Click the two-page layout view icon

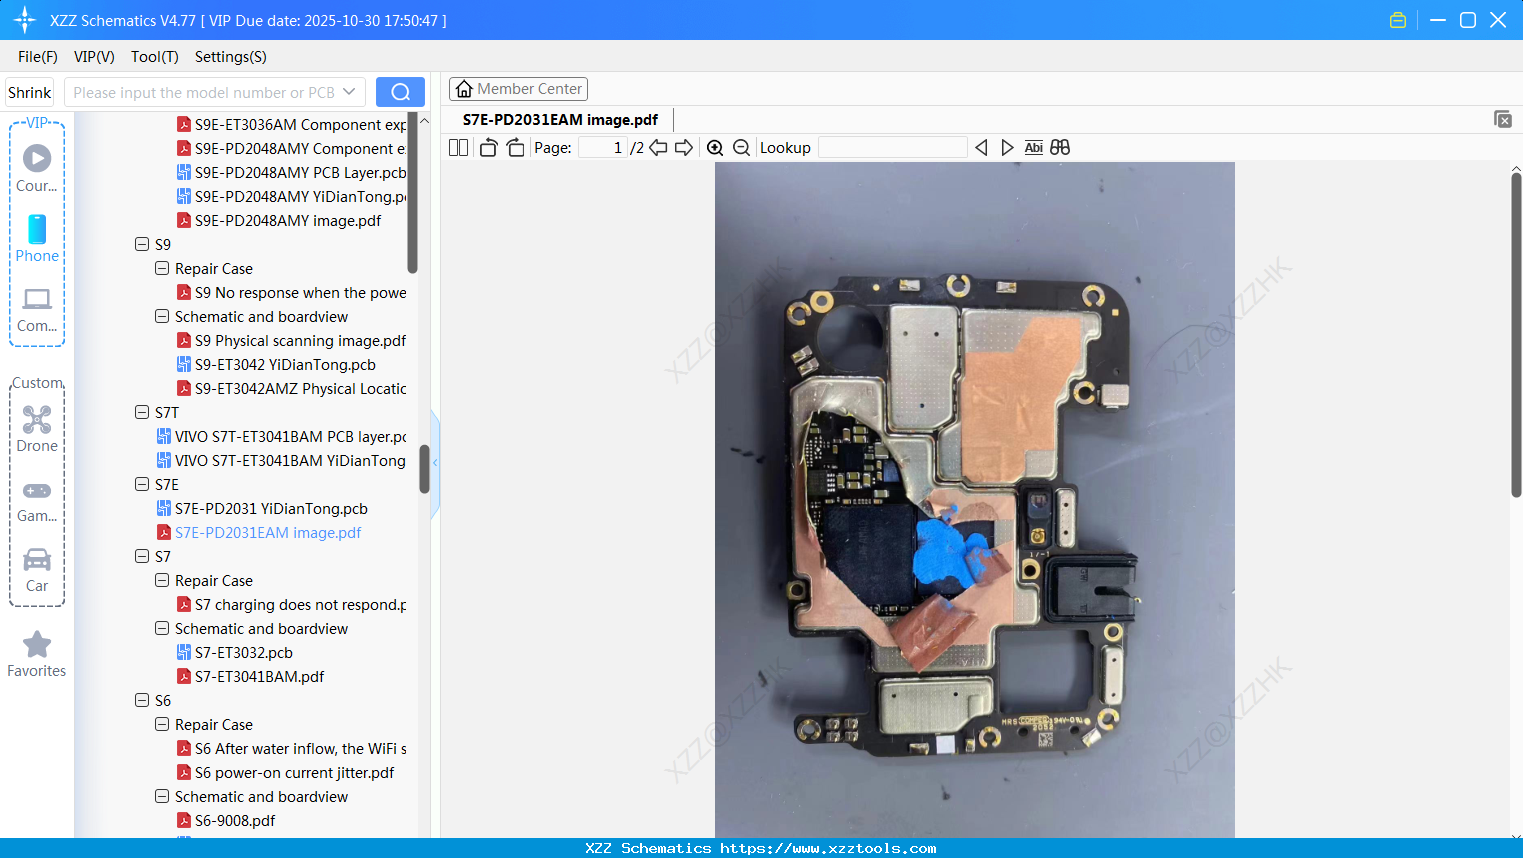(x=458, y=148)
